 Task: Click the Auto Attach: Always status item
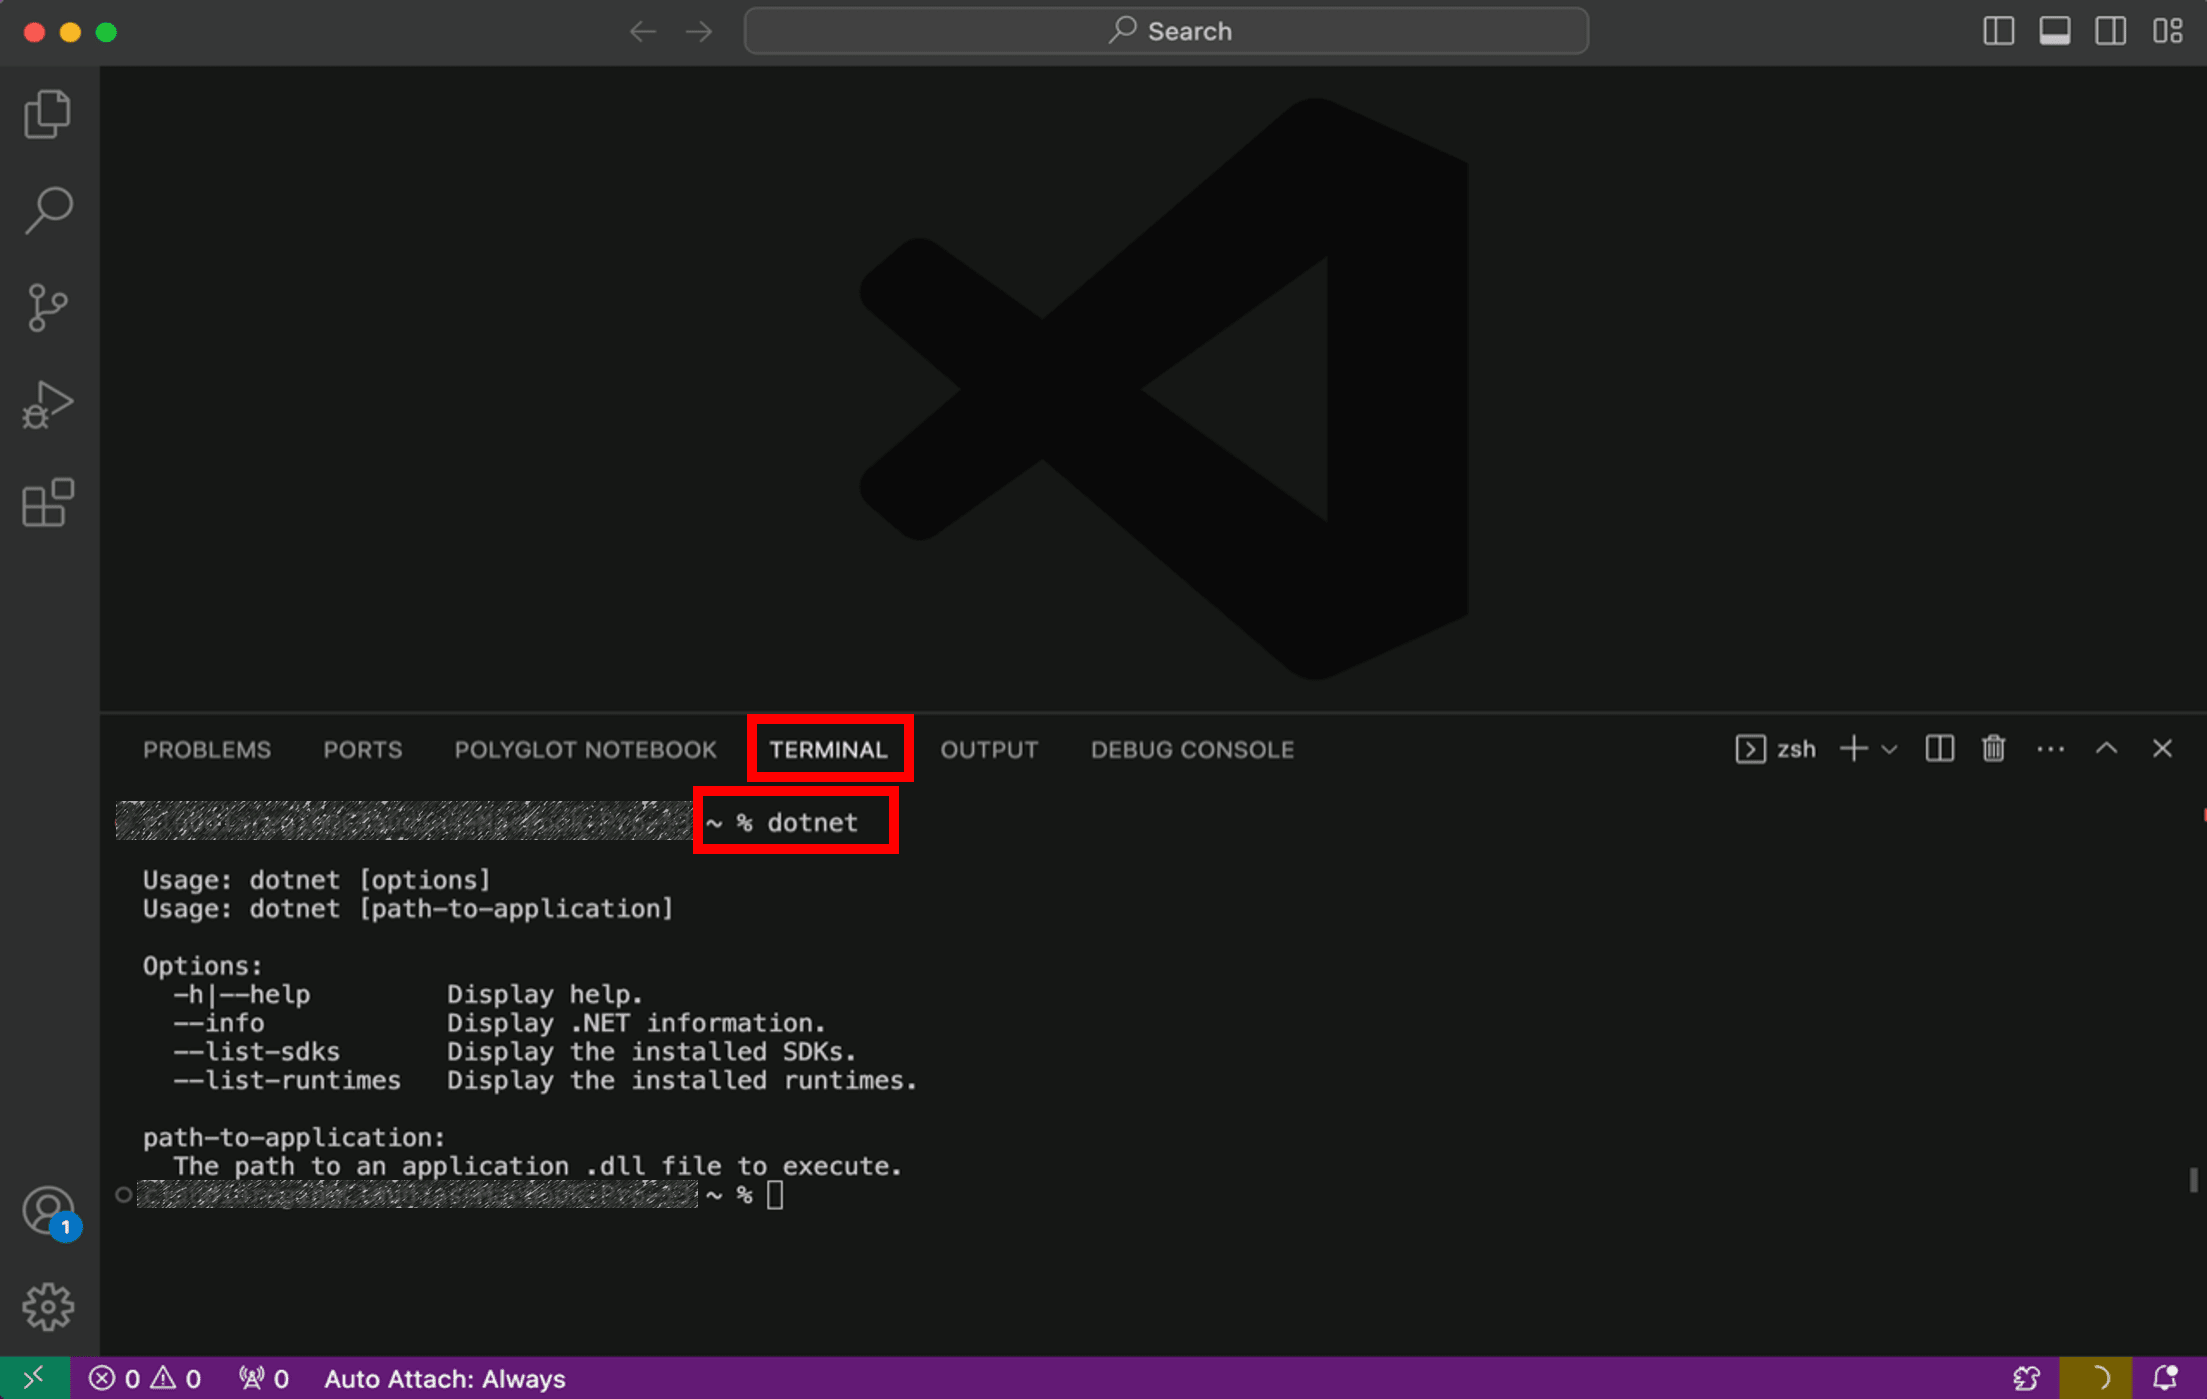(x=444, y=1378)
